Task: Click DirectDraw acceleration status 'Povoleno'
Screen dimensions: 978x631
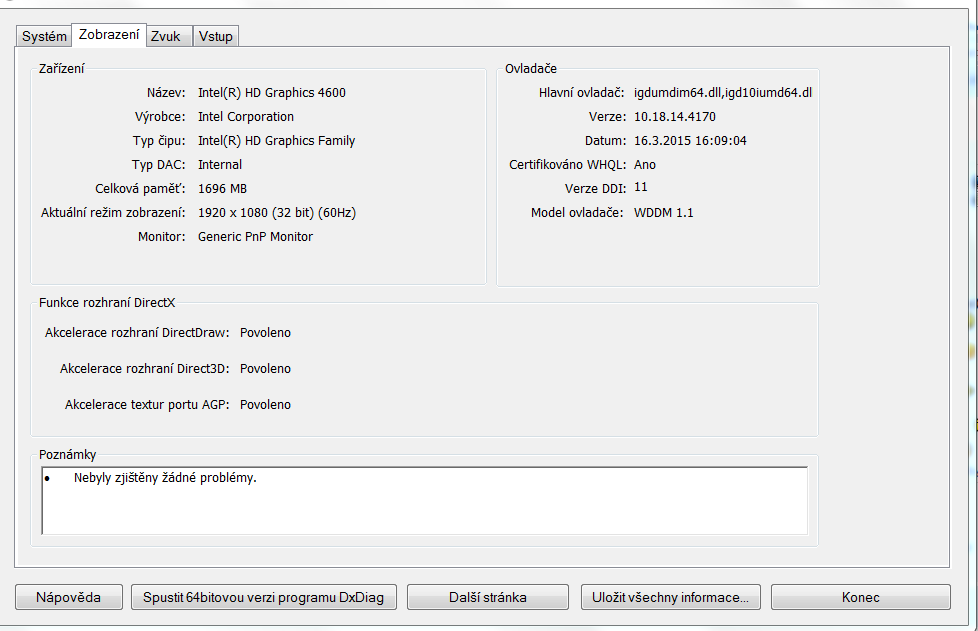Action: pyautogui.click(x=265, y=332)
